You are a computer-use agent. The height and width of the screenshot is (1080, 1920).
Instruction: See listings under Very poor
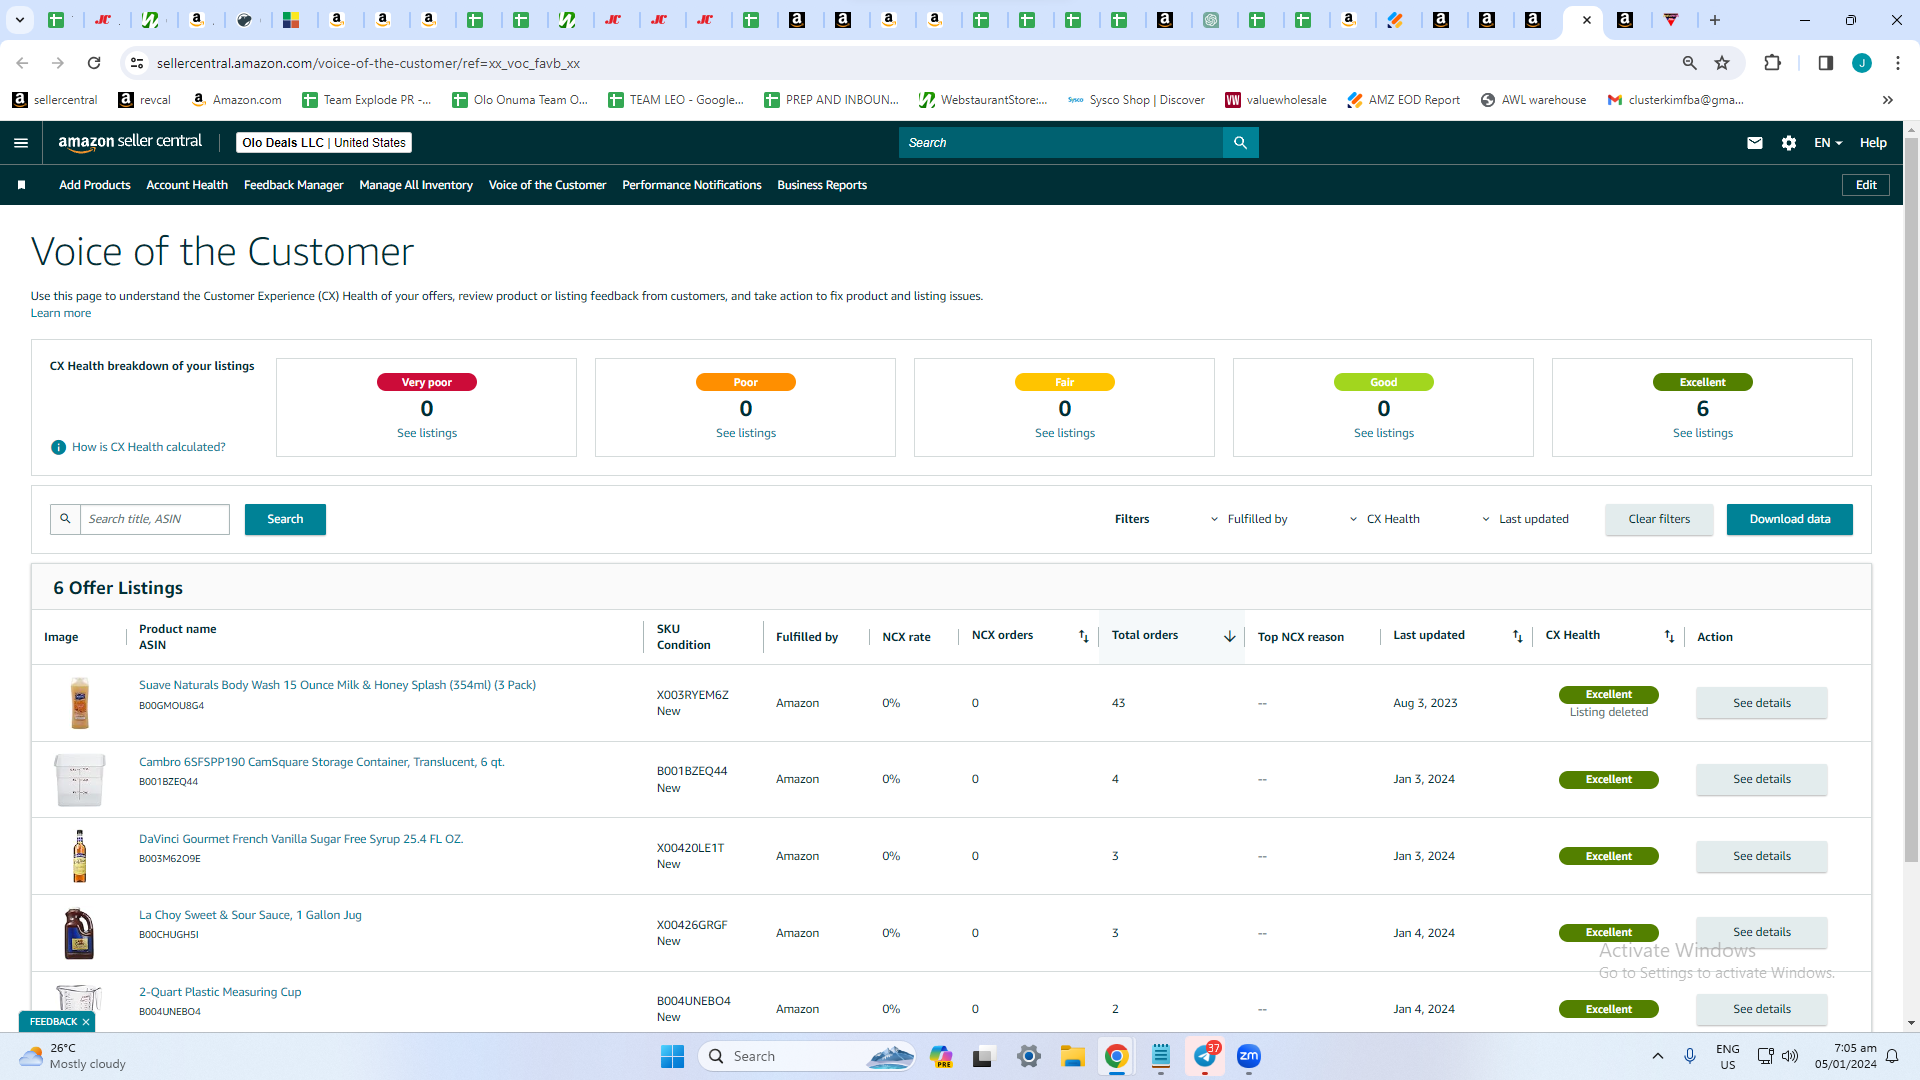coord(427,433)
